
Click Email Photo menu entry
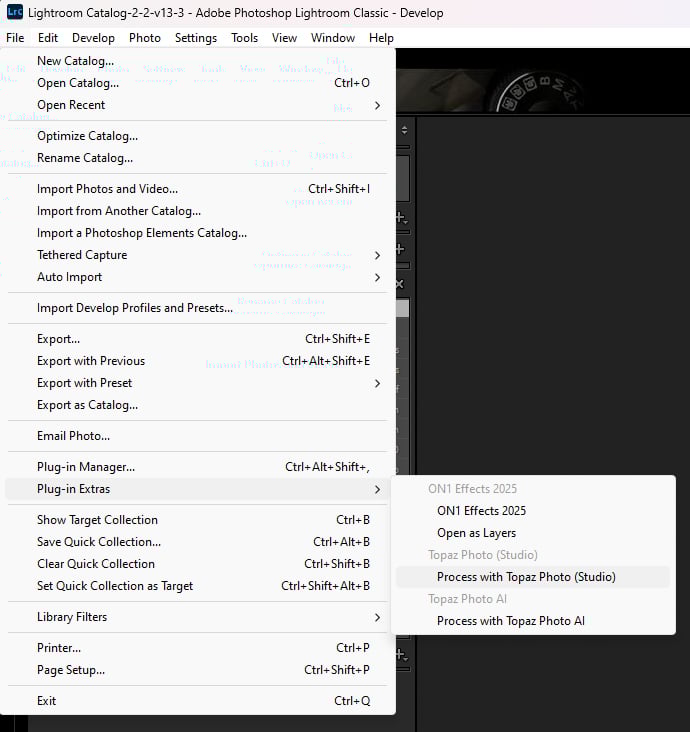(x=73, y=436)
